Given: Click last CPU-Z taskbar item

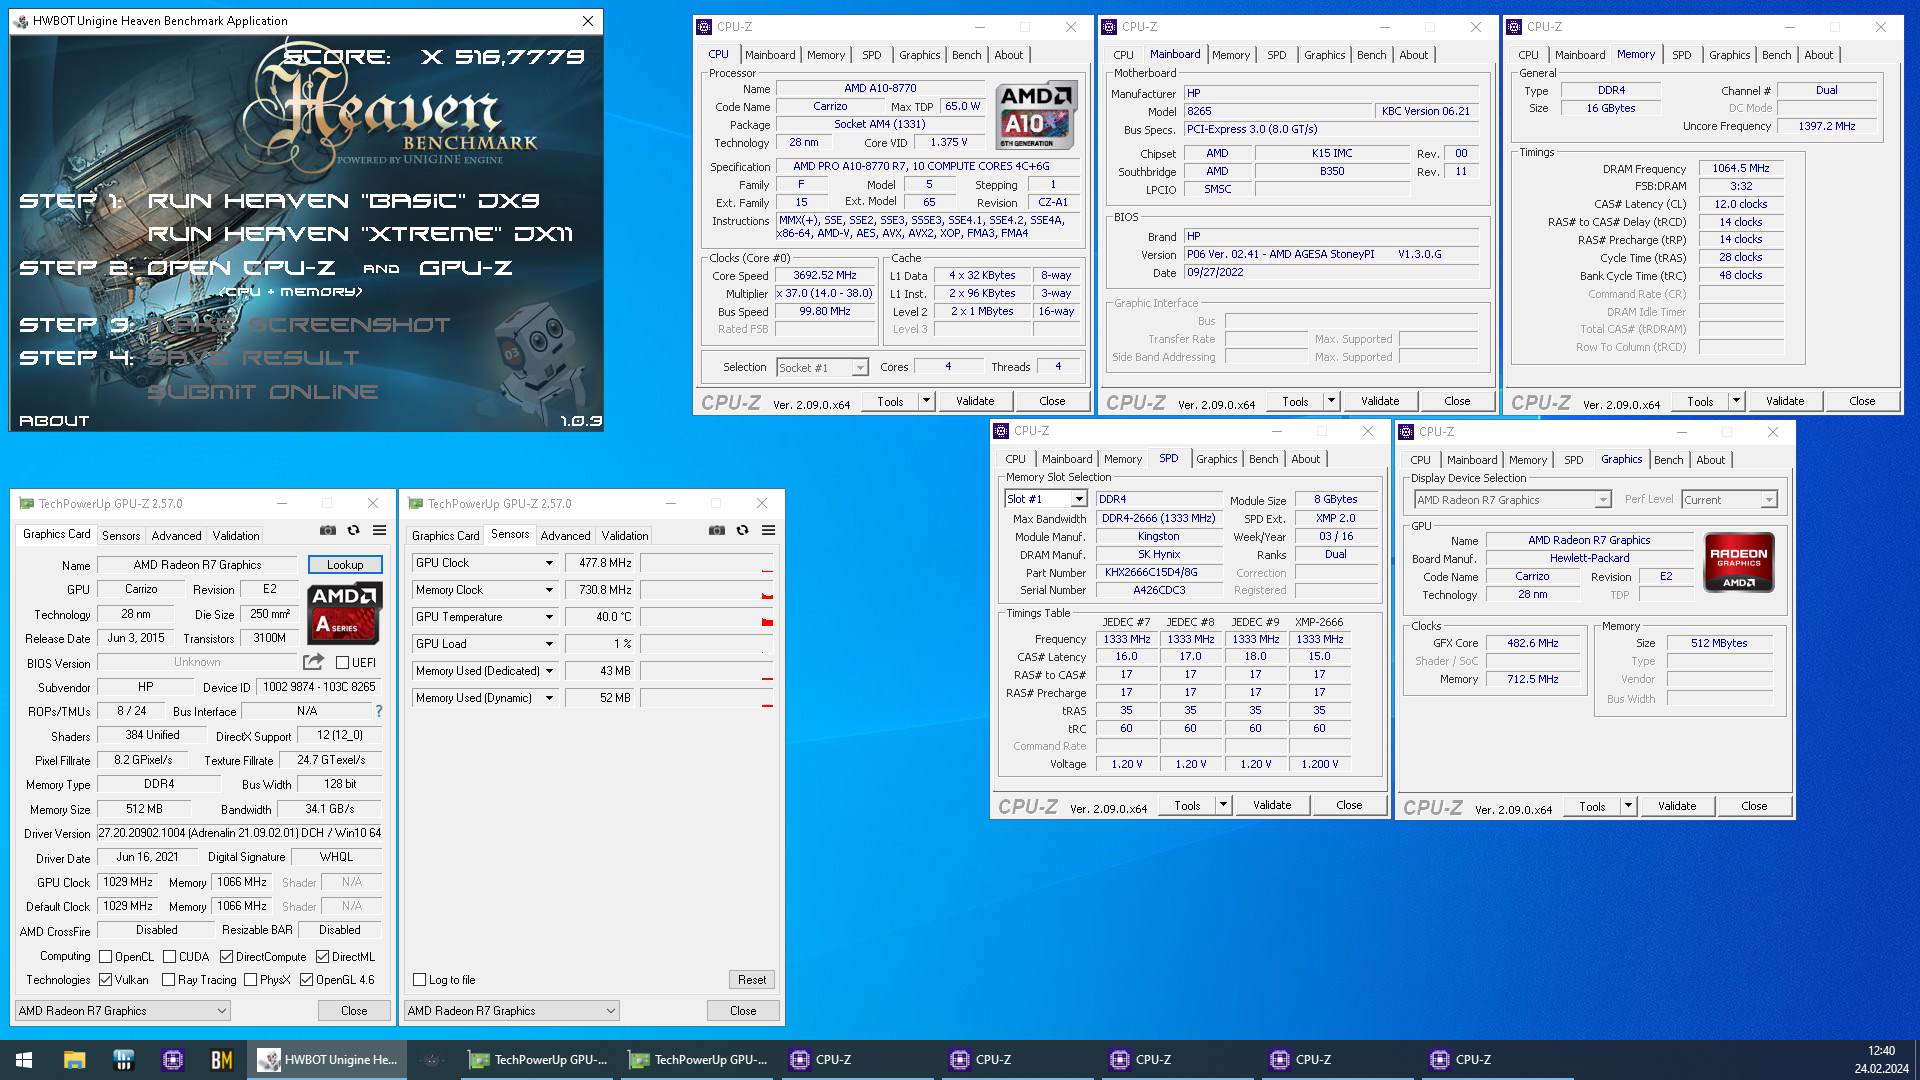Looking at the screenshot, I should [1500, 1060].
